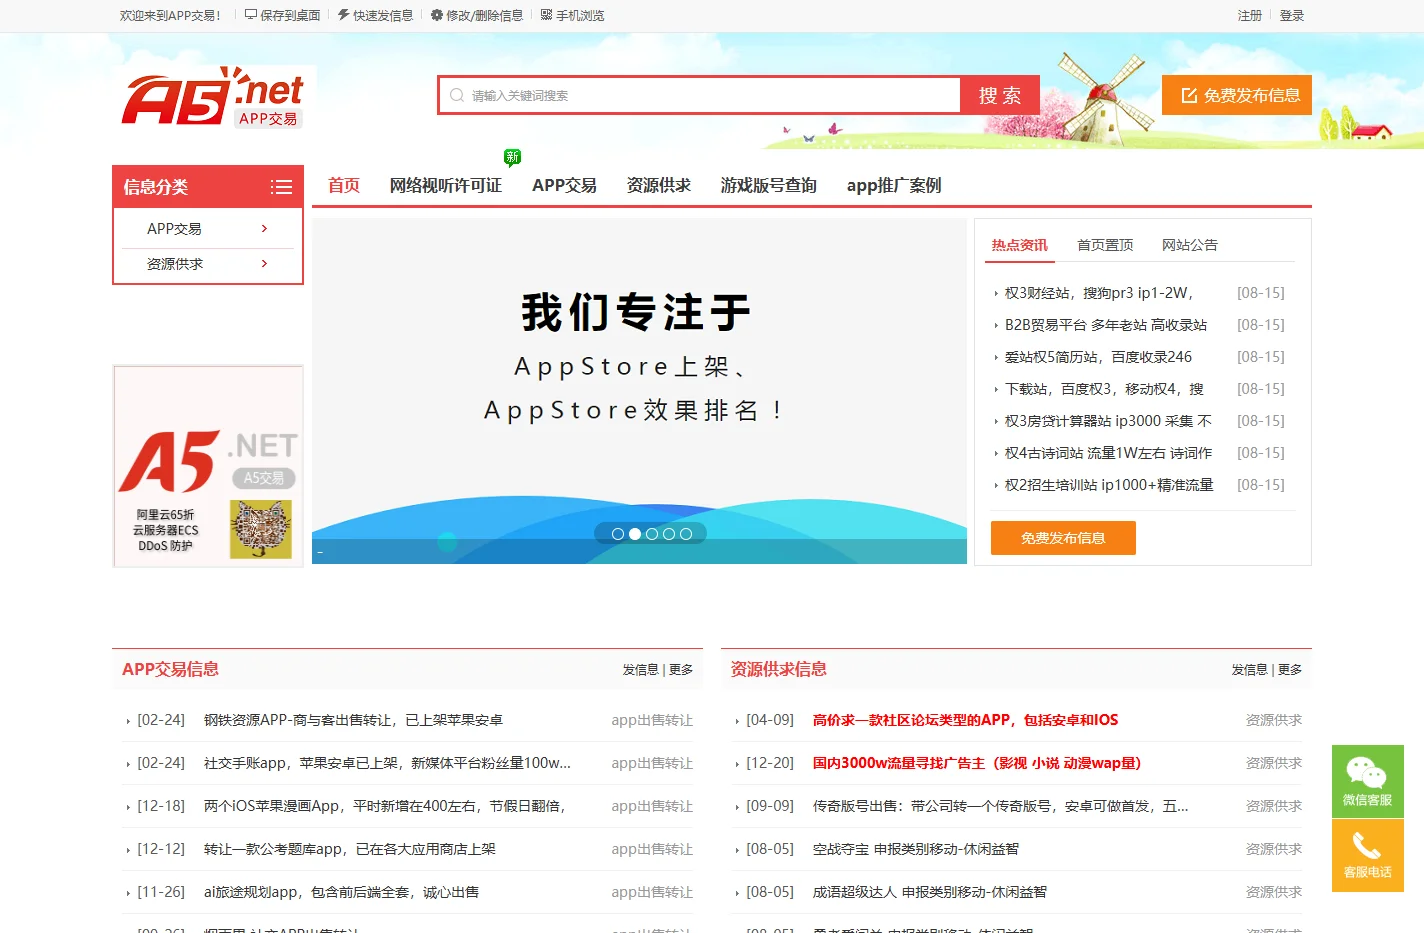Image resolution: width=1424 pixels, height=933 pixels.
Task: Open listing ai旅途规划app
Action: (x=341, y=892)
